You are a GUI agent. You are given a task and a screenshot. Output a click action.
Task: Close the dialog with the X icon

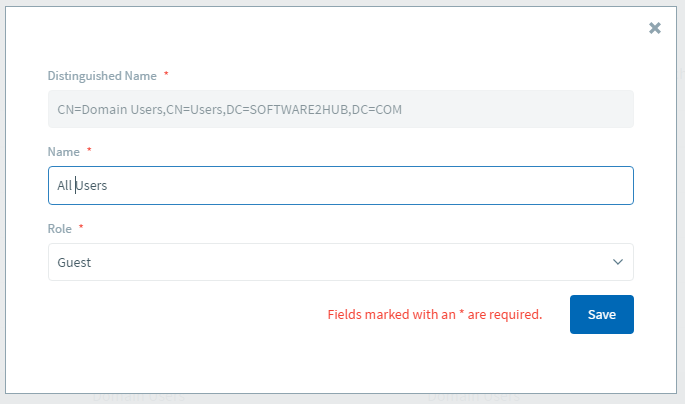click(655, 28)
